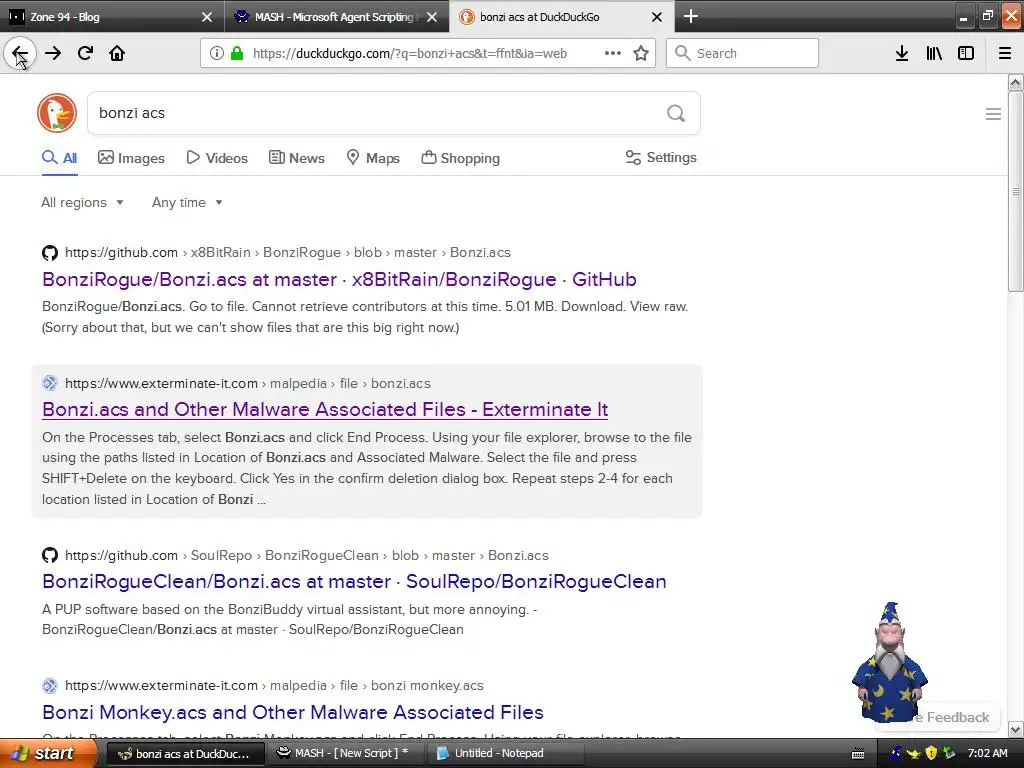Go back with the browser back arrow
This screenshot has height=768, width=1024.
20,54
